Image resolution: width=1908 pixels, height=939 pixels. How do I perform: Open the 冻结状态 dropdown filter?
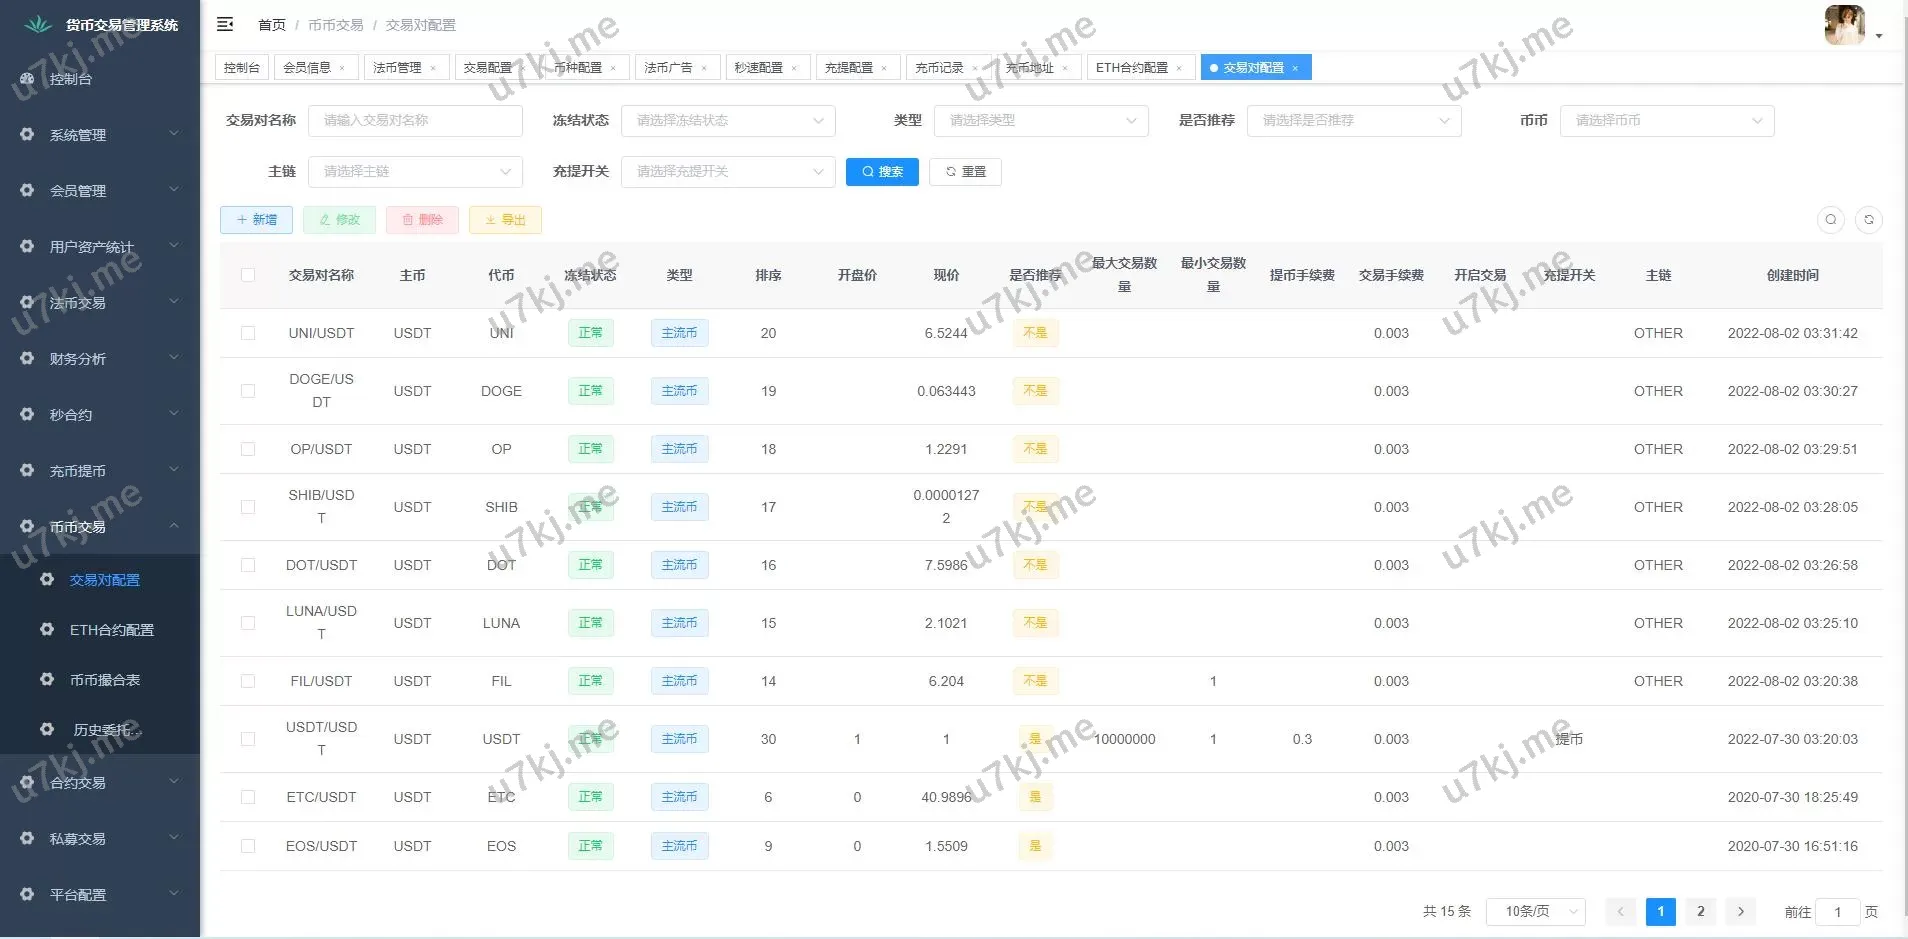coord(727,121)
